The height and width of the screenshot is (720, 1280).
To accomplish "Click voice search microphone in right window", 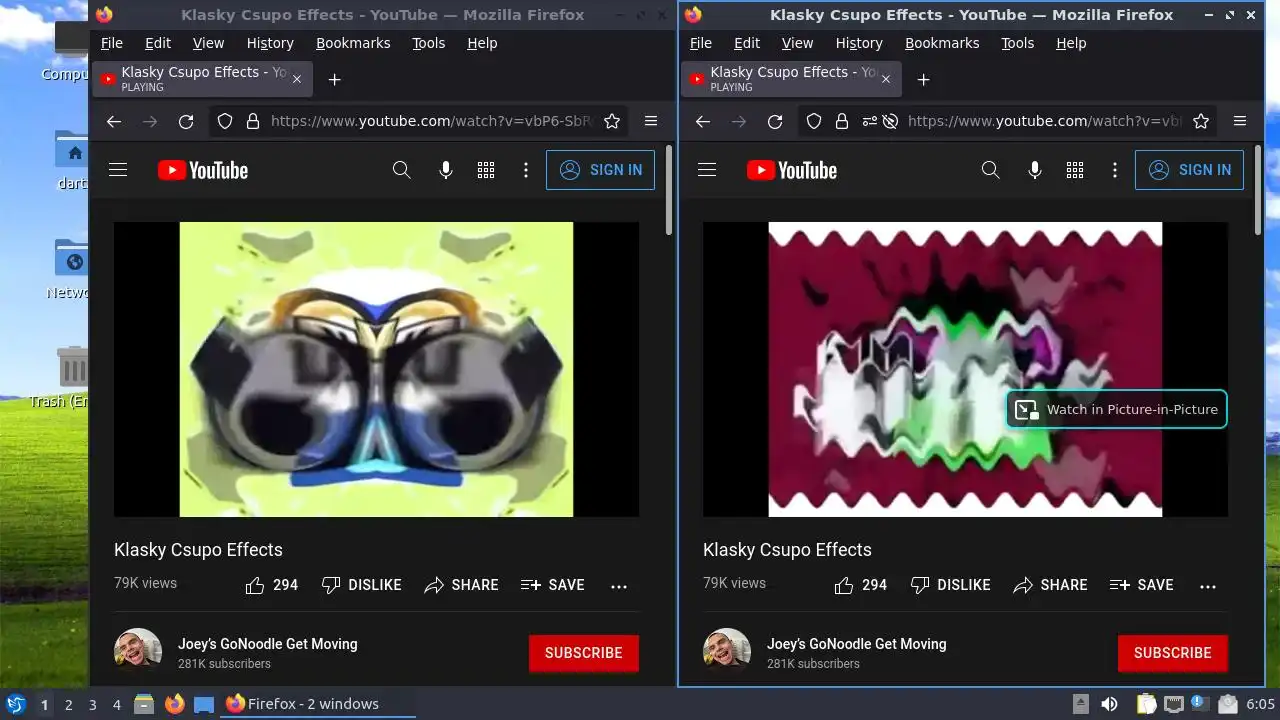I will (x=1035, y=170).
